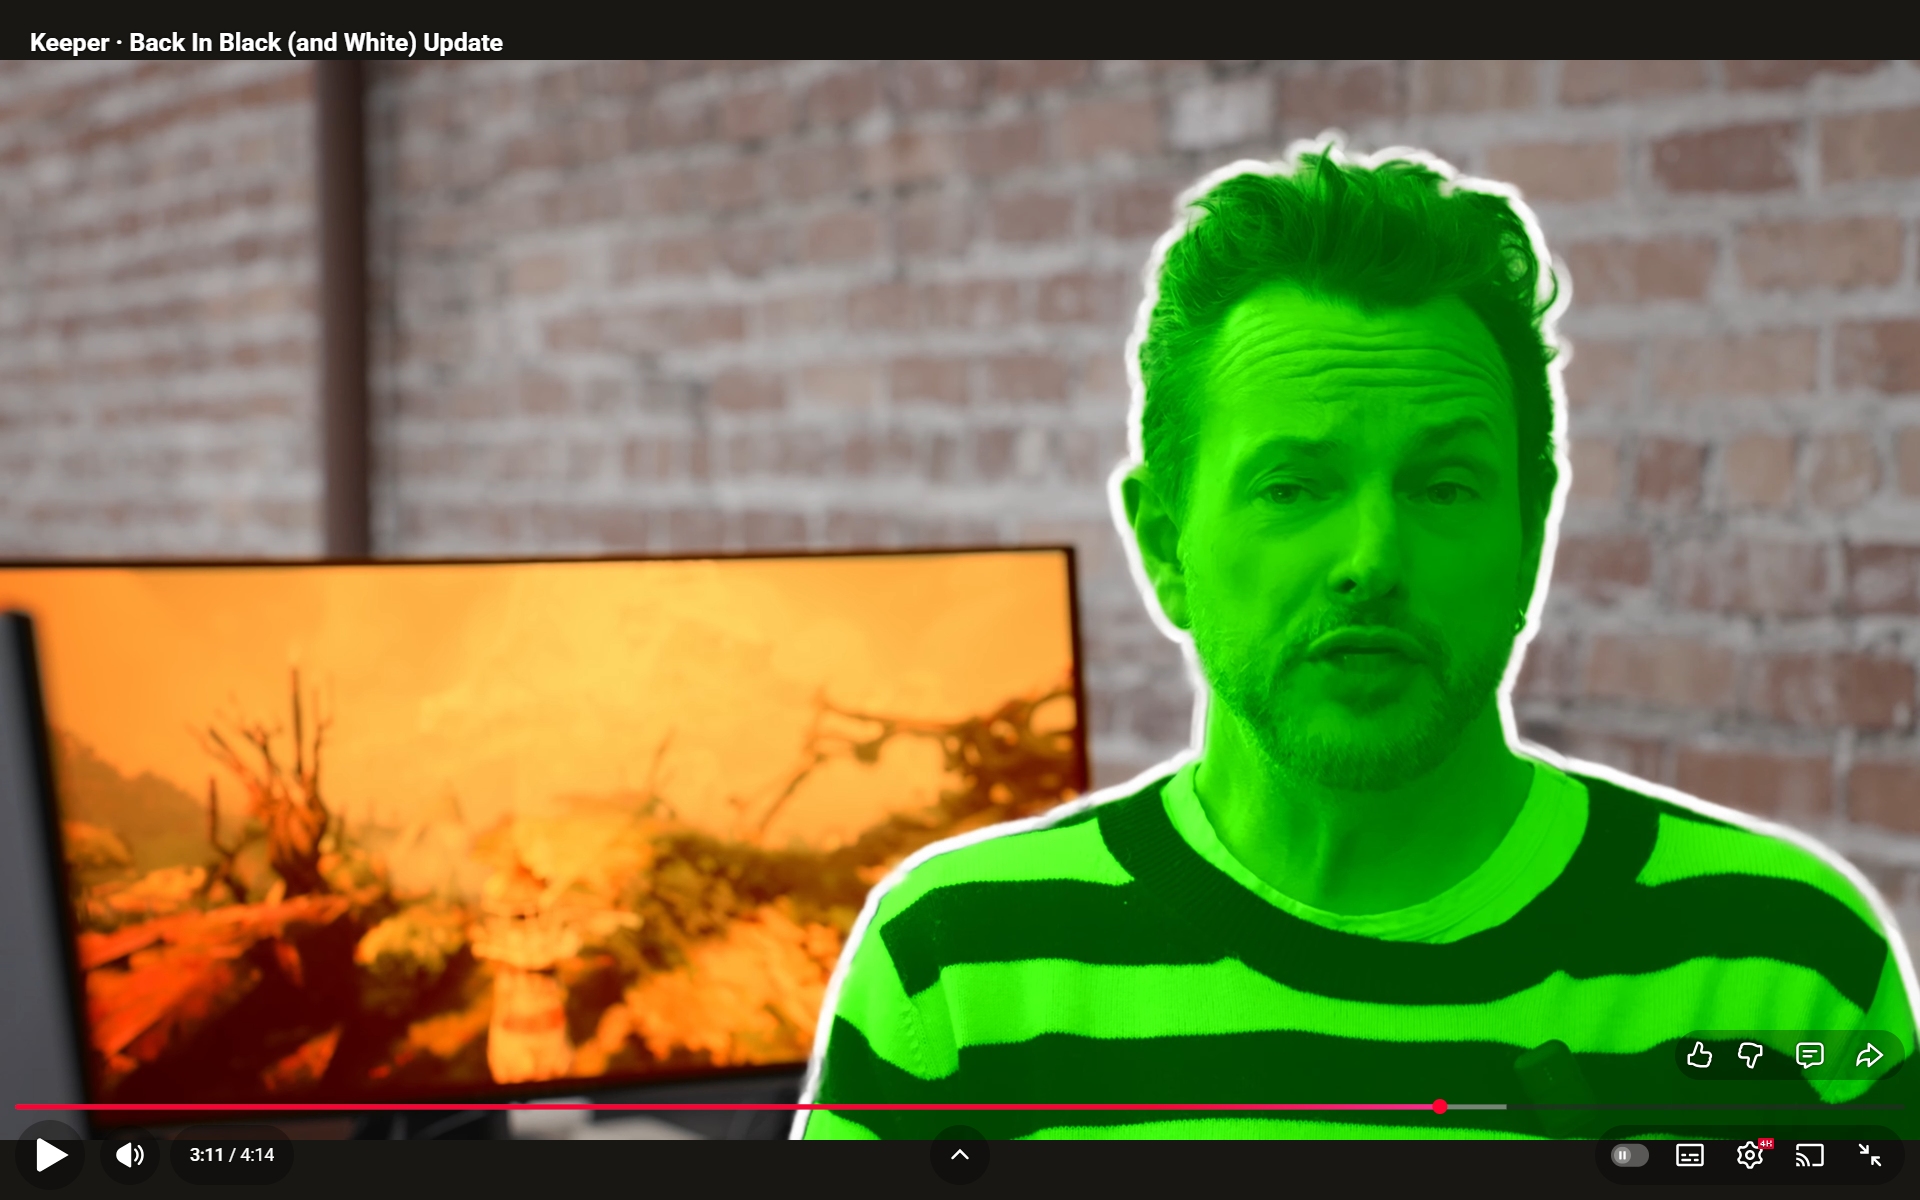Viewport: 1920px width, 1200px height.
Task: Expand more videos with the up chevron
Action: (x=959, y=1155)
